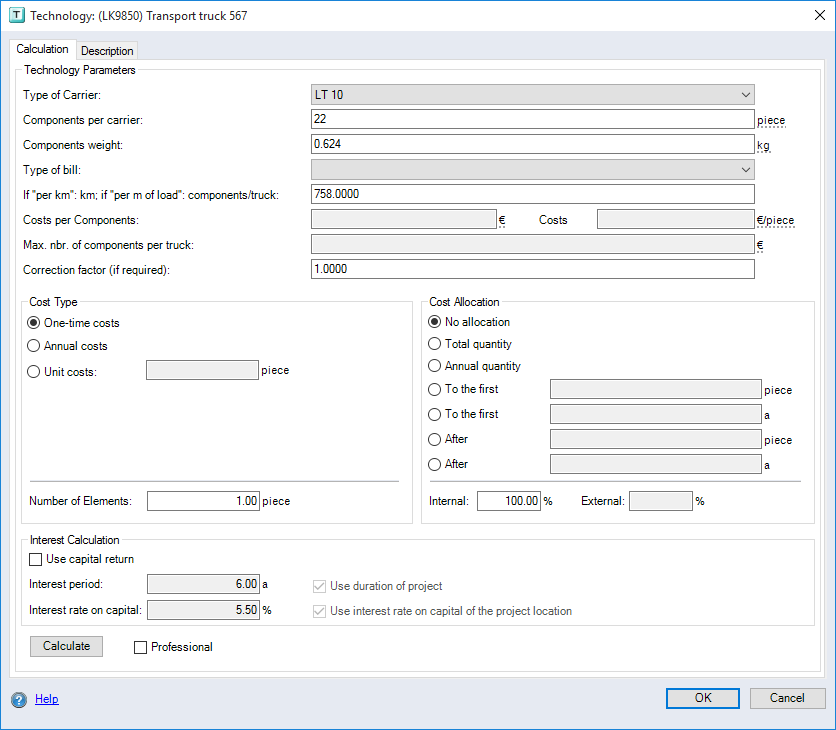Select Total quantity cost allocation

pyautogui.click(x=435, y=344)
